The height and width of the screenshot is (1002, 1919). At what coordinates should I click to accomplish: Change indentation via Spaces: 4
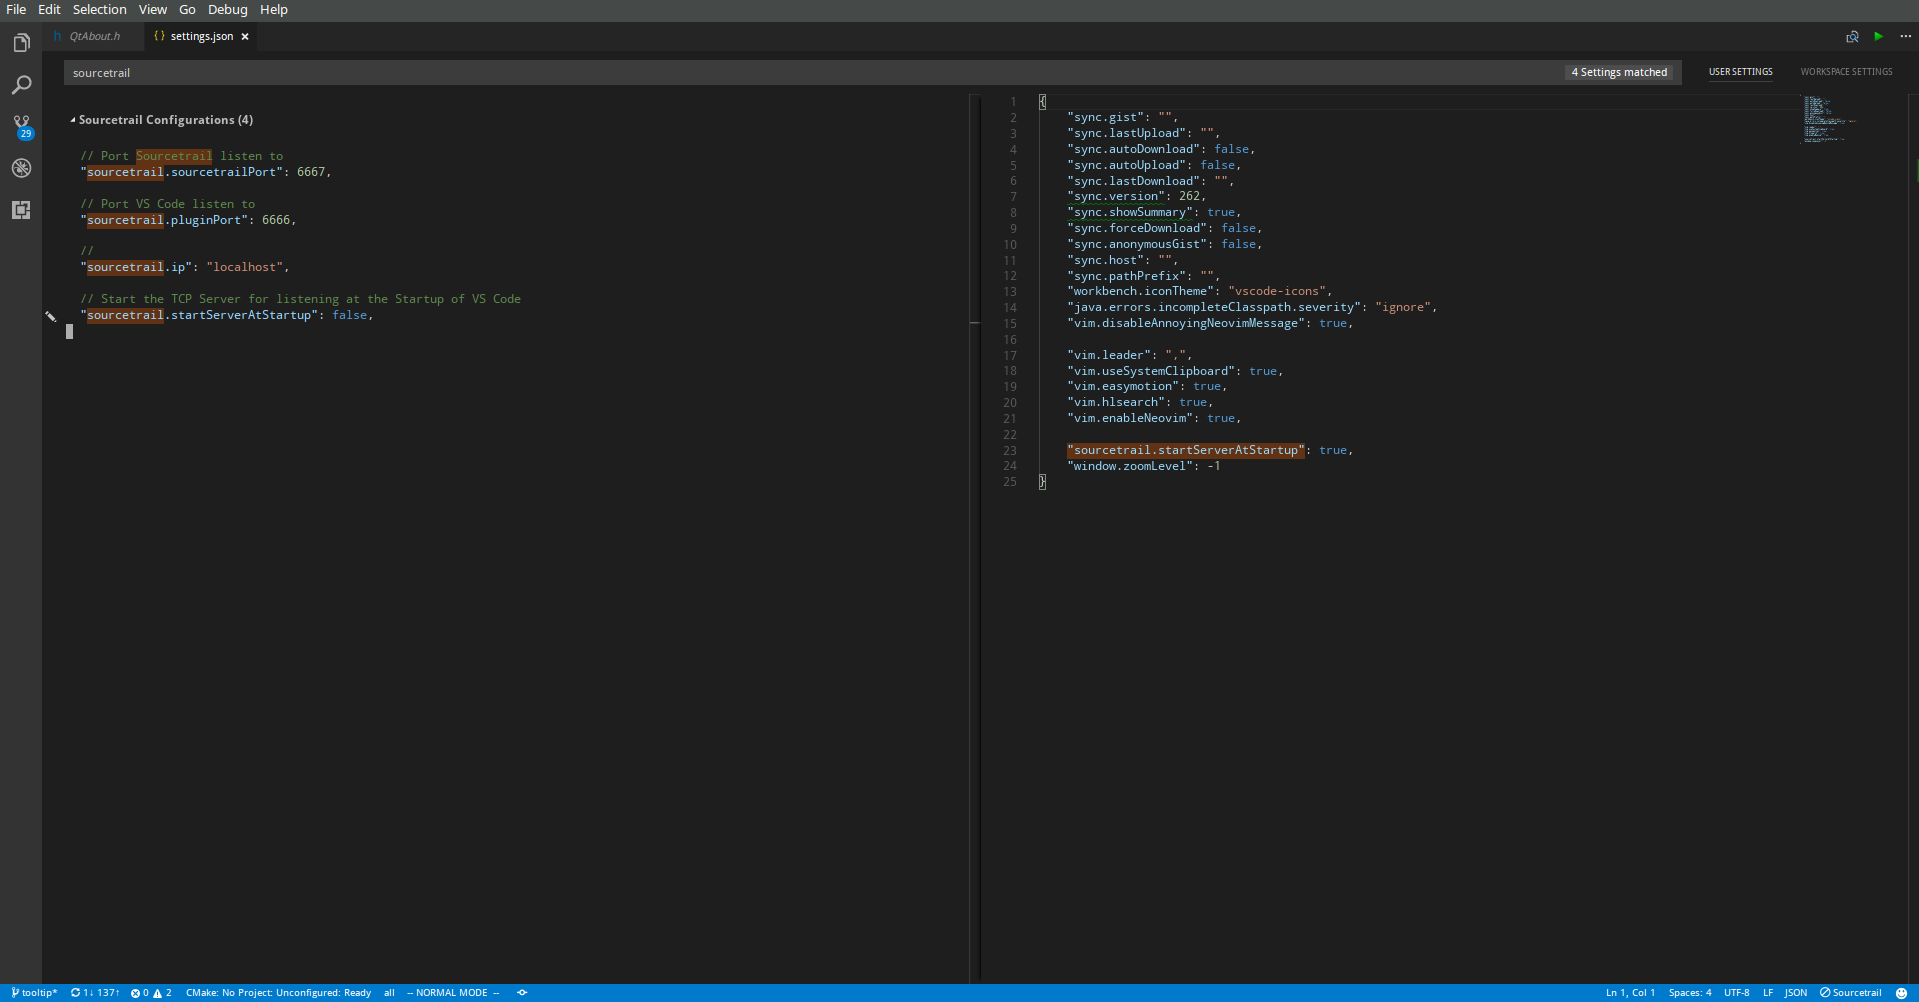coord(1689,993)
